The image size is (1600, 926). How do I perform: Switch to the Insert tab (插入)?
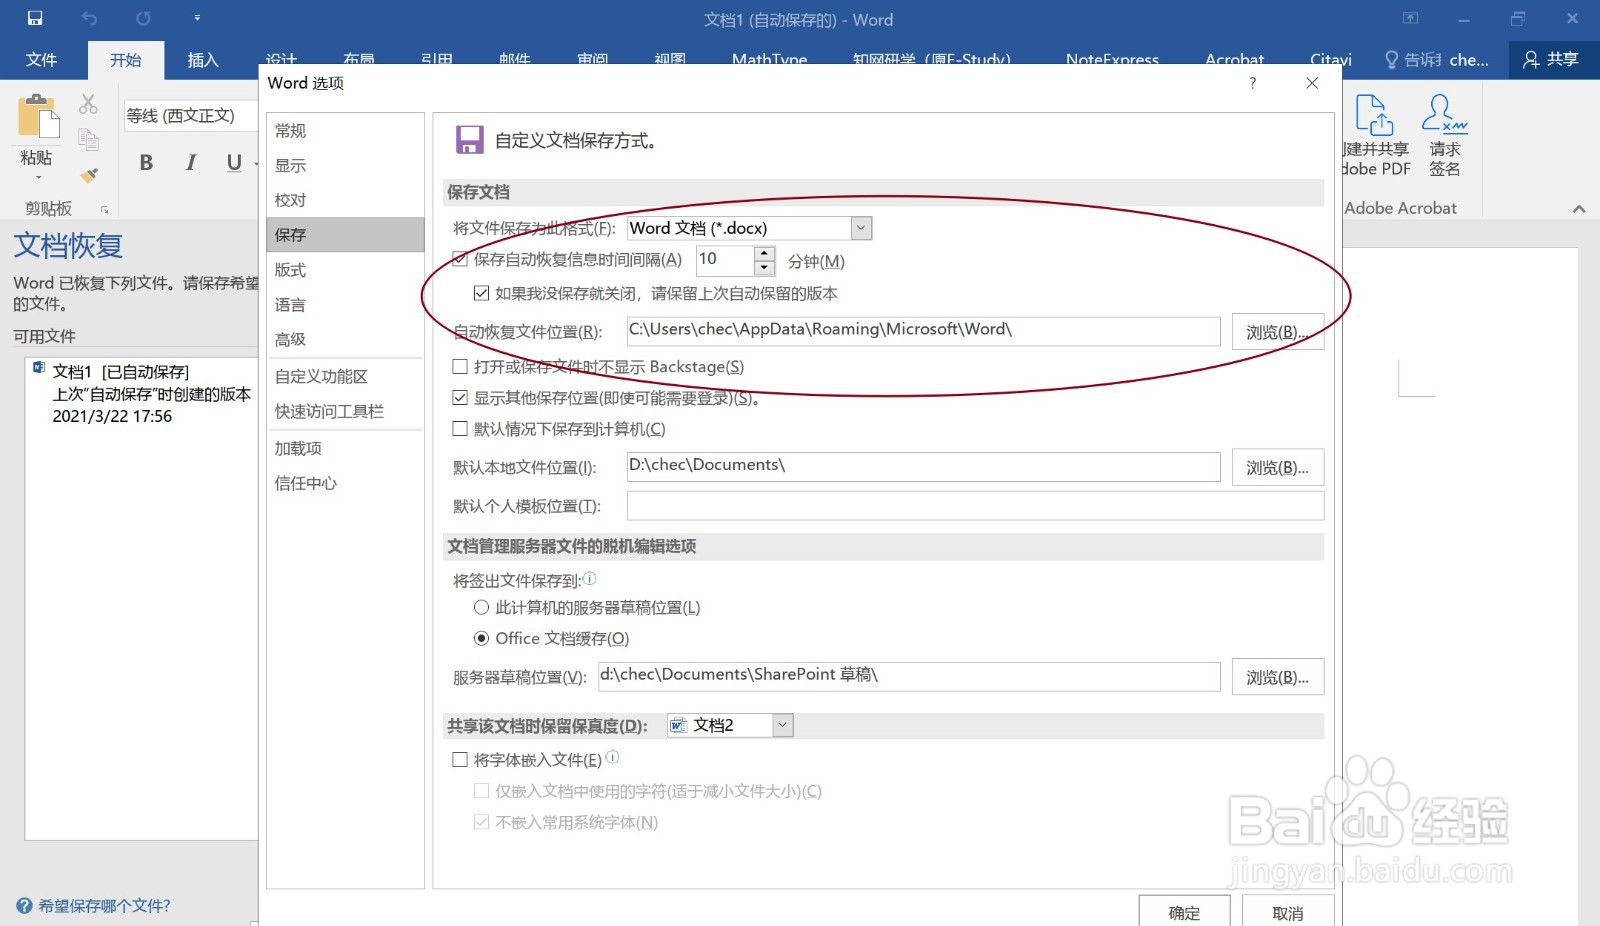coord(203,60)
